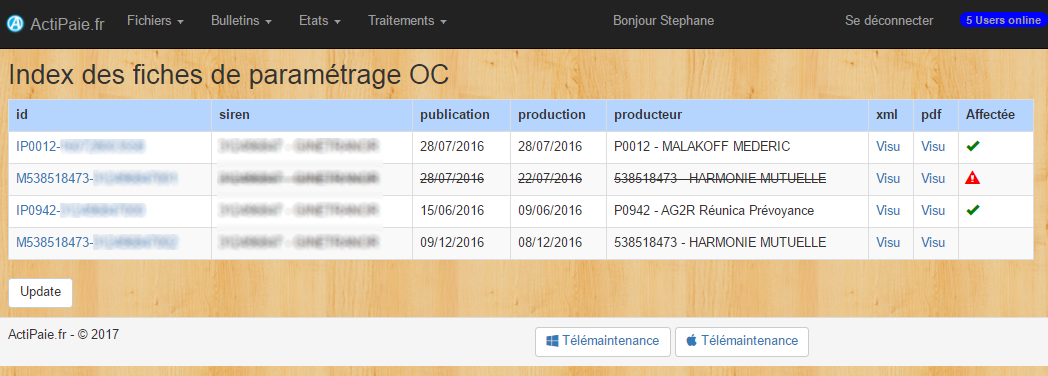The width and height of the screenshot is (1048, 376).
Task: Click ActiPaie.fr - © 2017 footer text
Action: pos(63,334)
